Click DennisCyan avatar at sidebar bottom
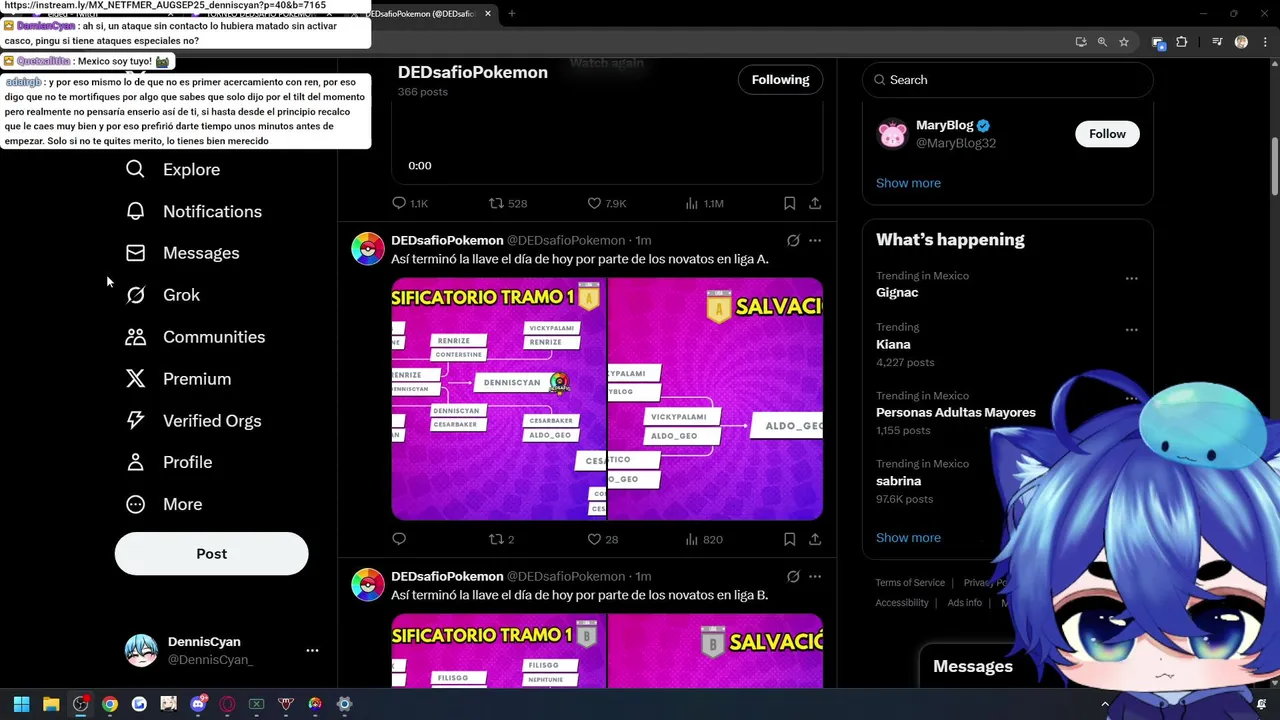1280x720 pixels. click(141, 650)
